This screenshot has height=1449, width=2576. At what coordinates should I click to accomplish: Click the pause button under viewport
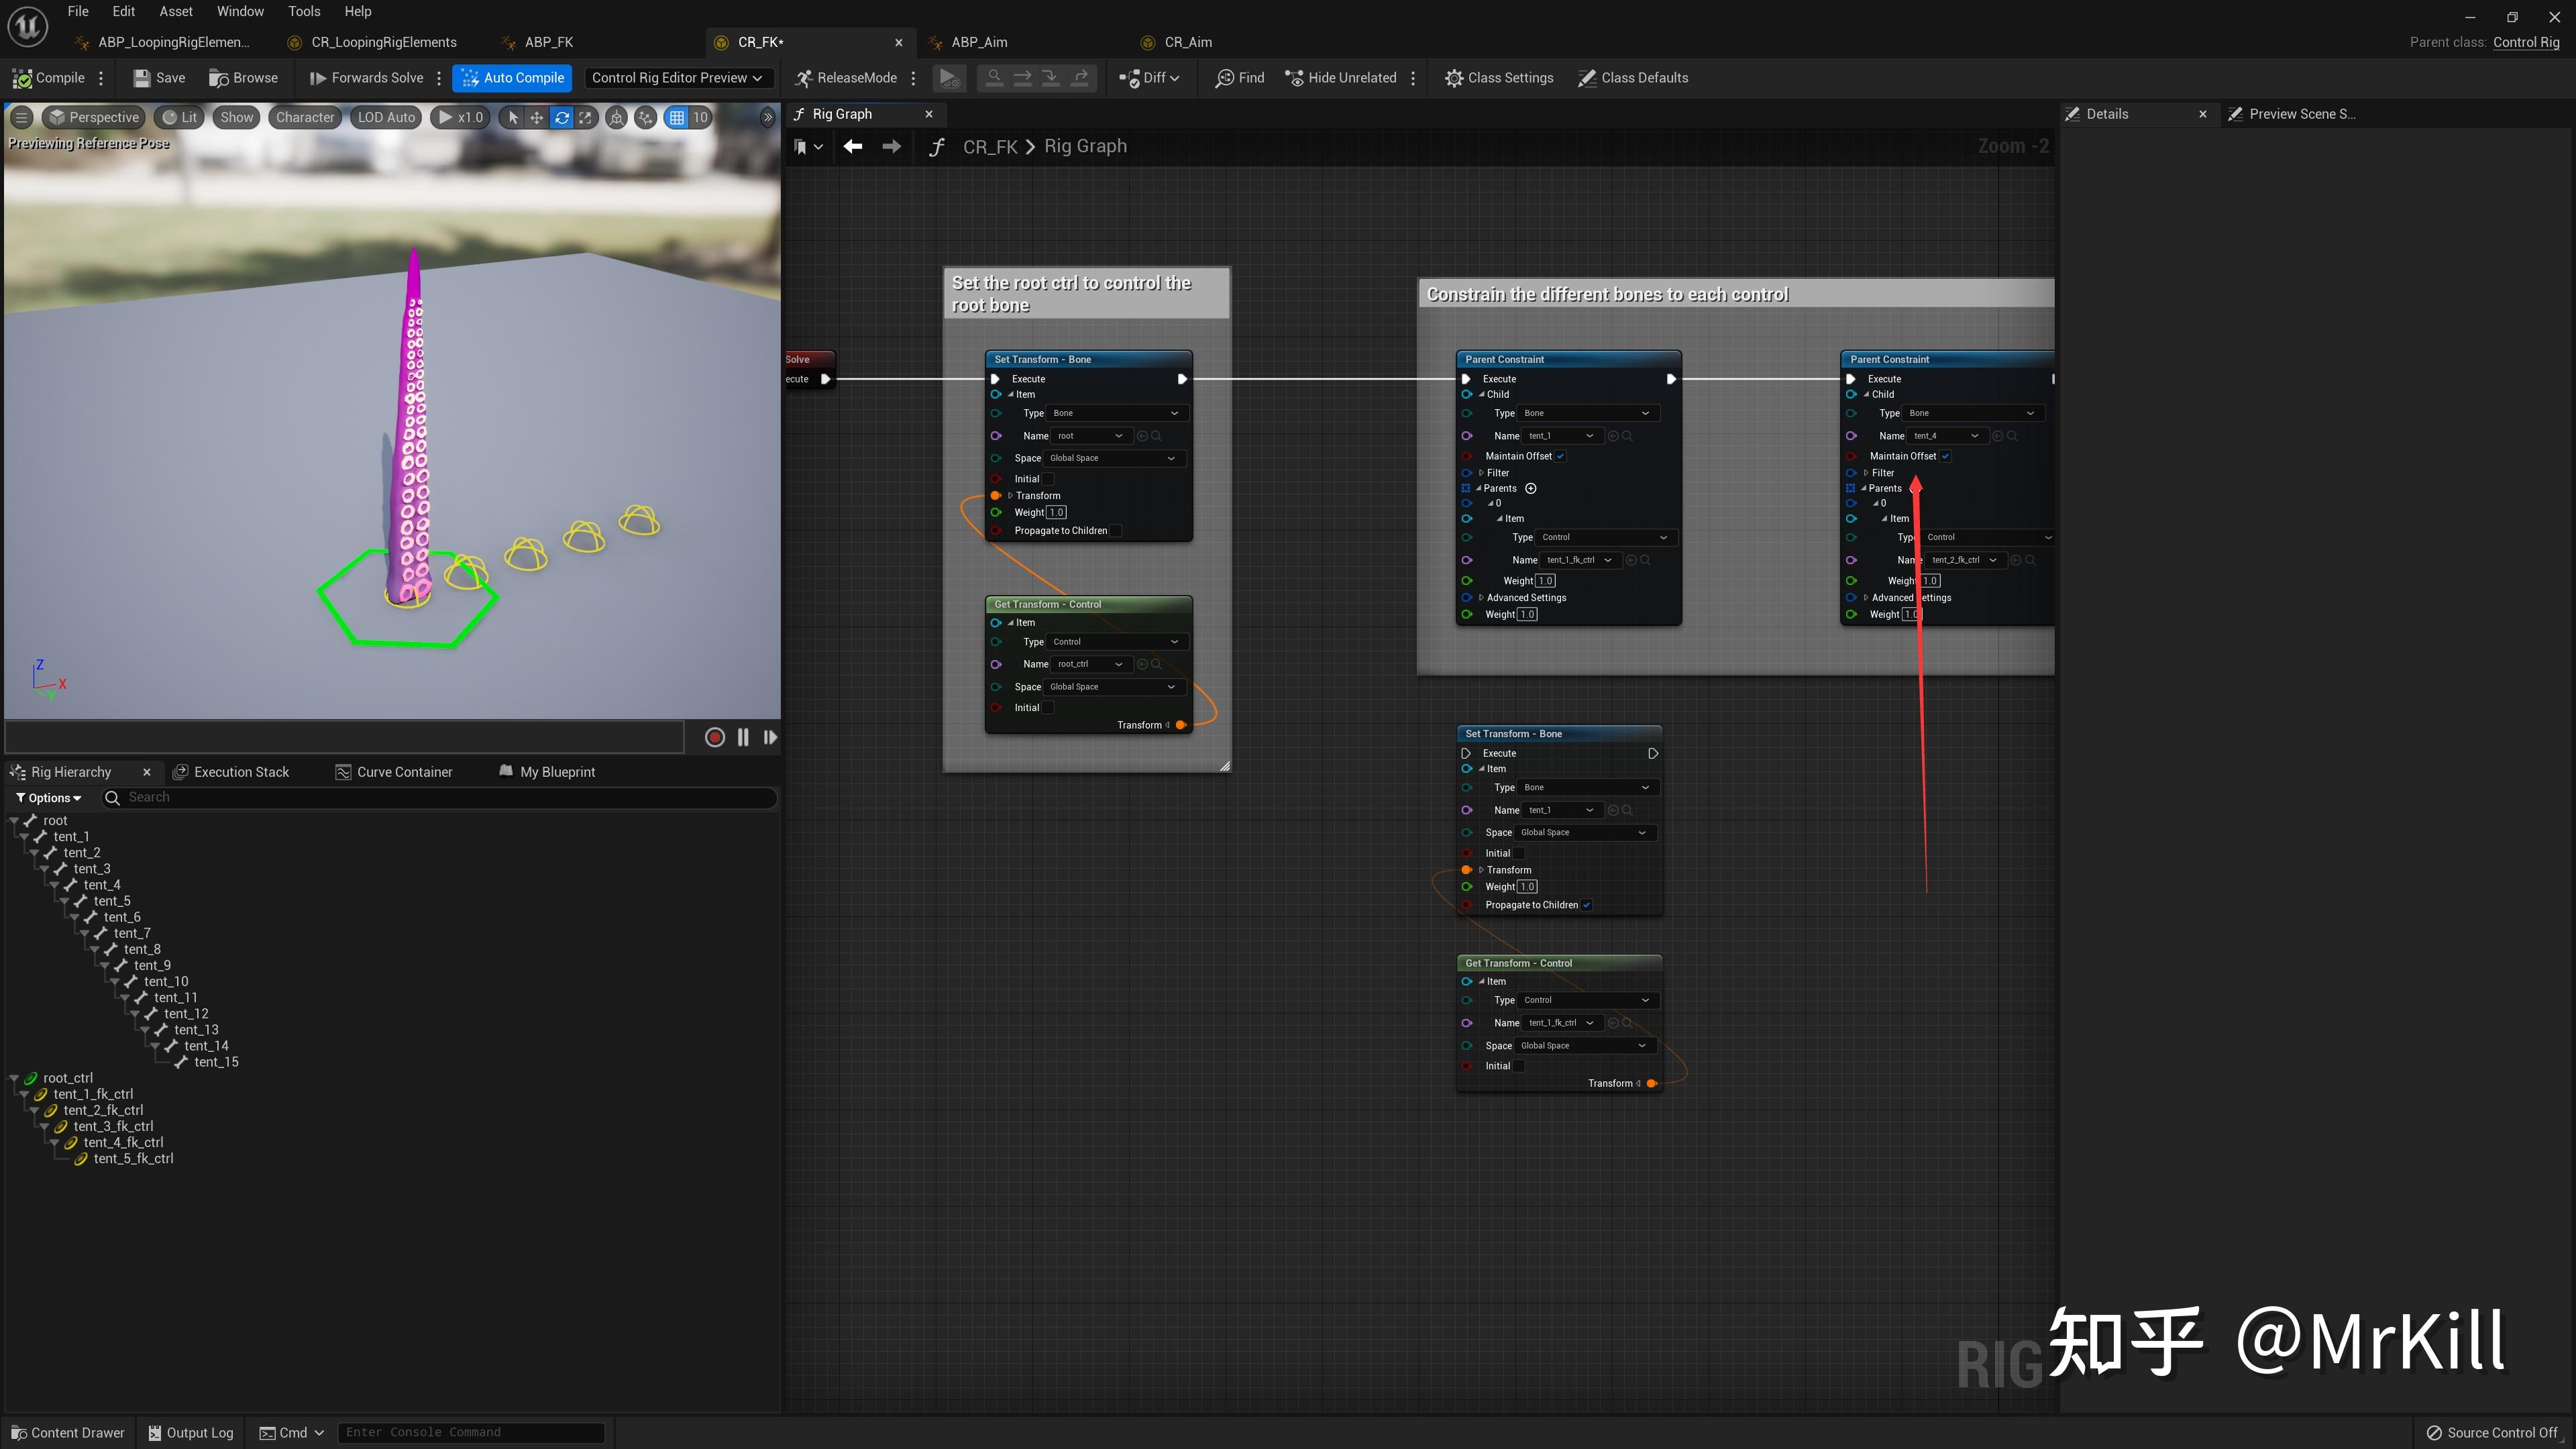tap(743, 737)
